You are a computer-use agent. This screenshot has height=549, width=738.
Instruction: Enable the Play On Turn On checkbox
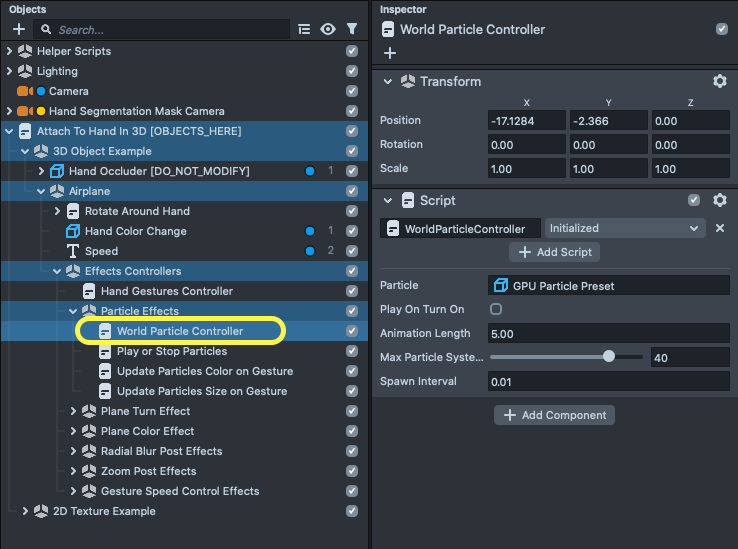(x=496, y=310)
